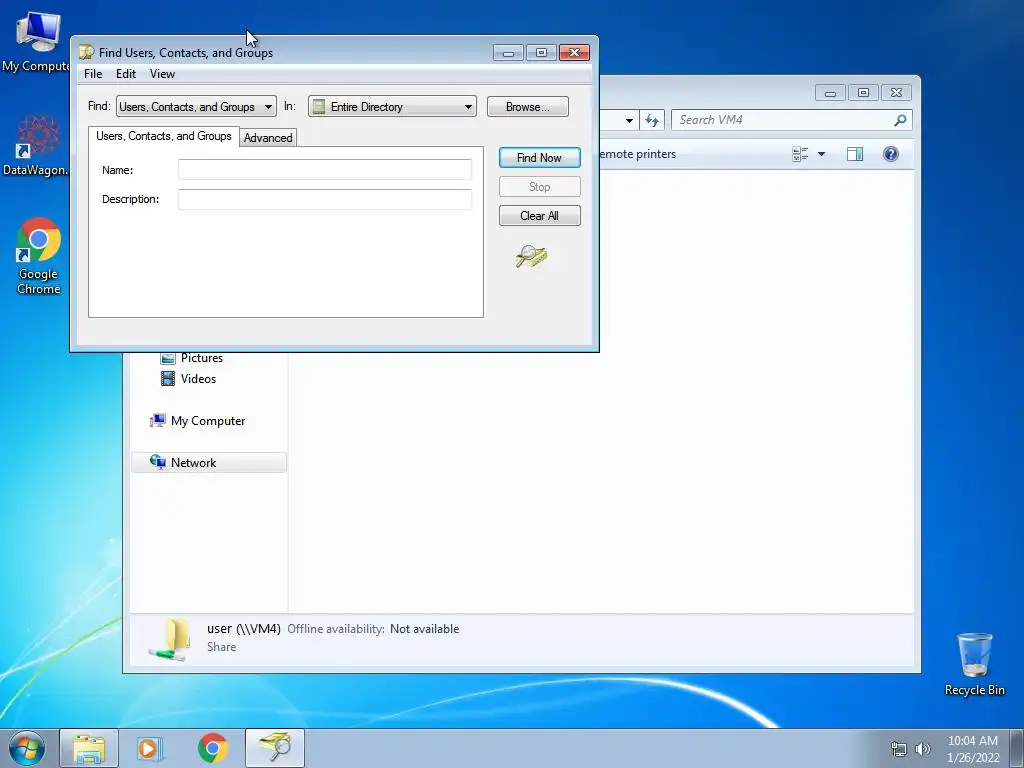Close the Find Users dialog
This screenshot has width=1024, height=768.
click(x=575, y=52)
